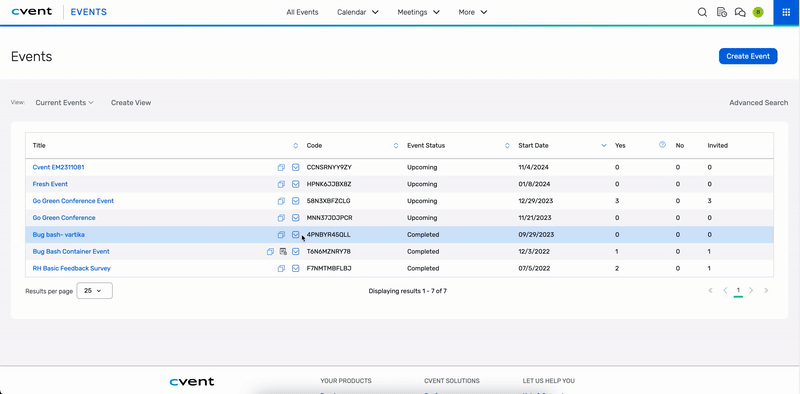This screenshot has width=800, height=394.
Task: Click the Invited column header
Action: [x=717, y=145]
